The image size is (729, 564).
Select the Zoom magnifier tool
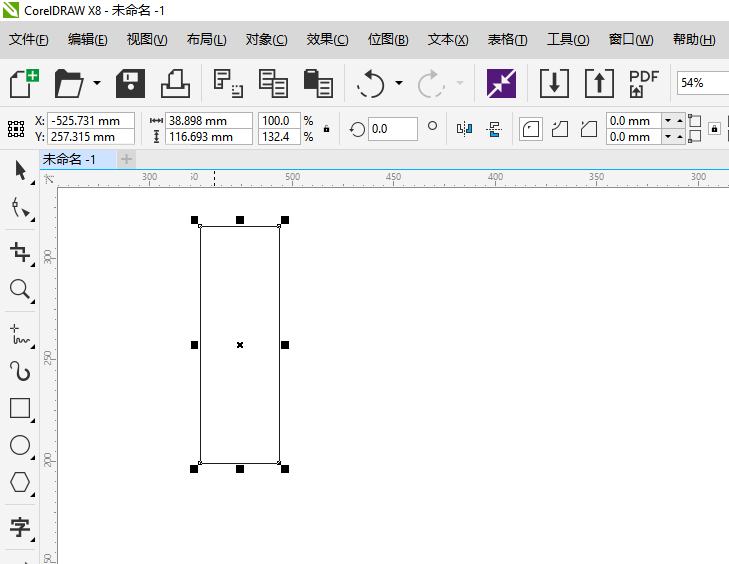(x=19, y=290)
